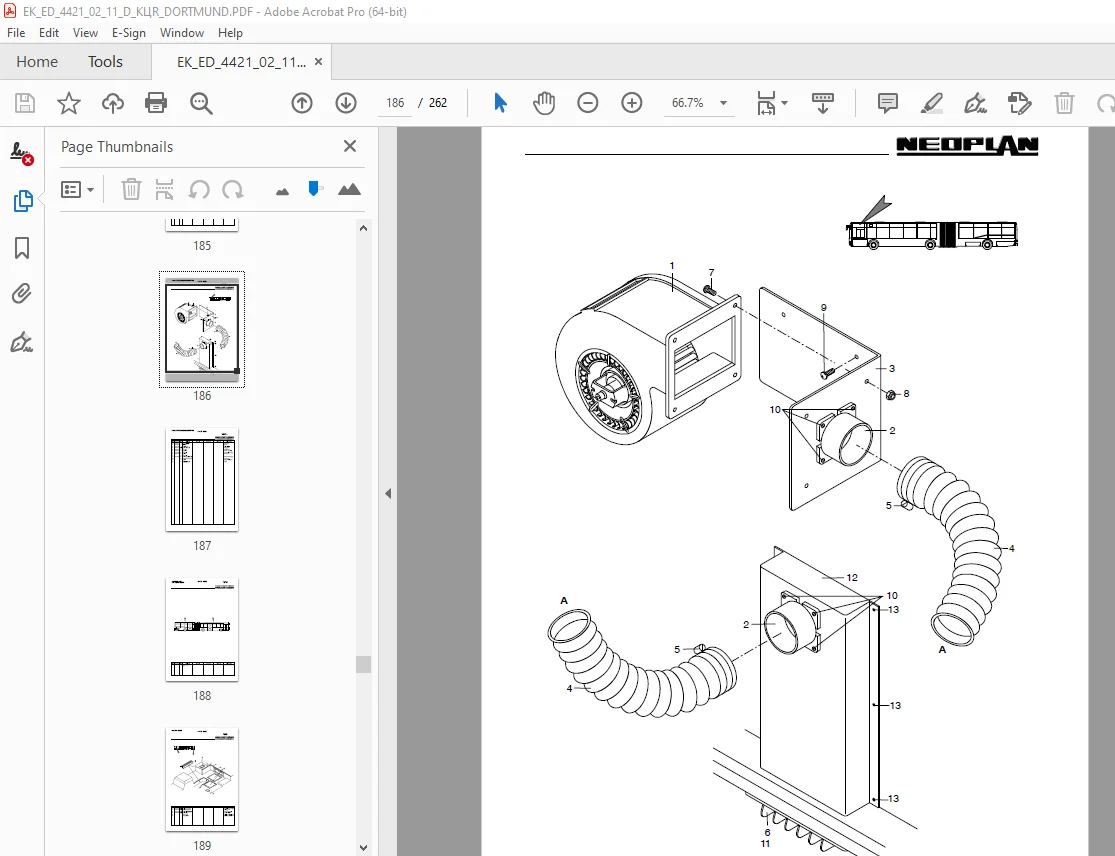Open the Edit menu
The width and height of the screenshot is (1115, 856).
click(49, 33)
